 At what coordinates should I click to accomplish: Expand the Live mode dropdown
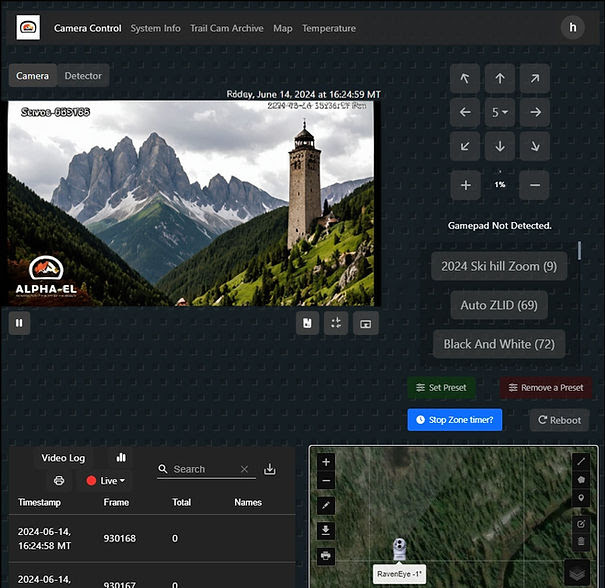106,481
